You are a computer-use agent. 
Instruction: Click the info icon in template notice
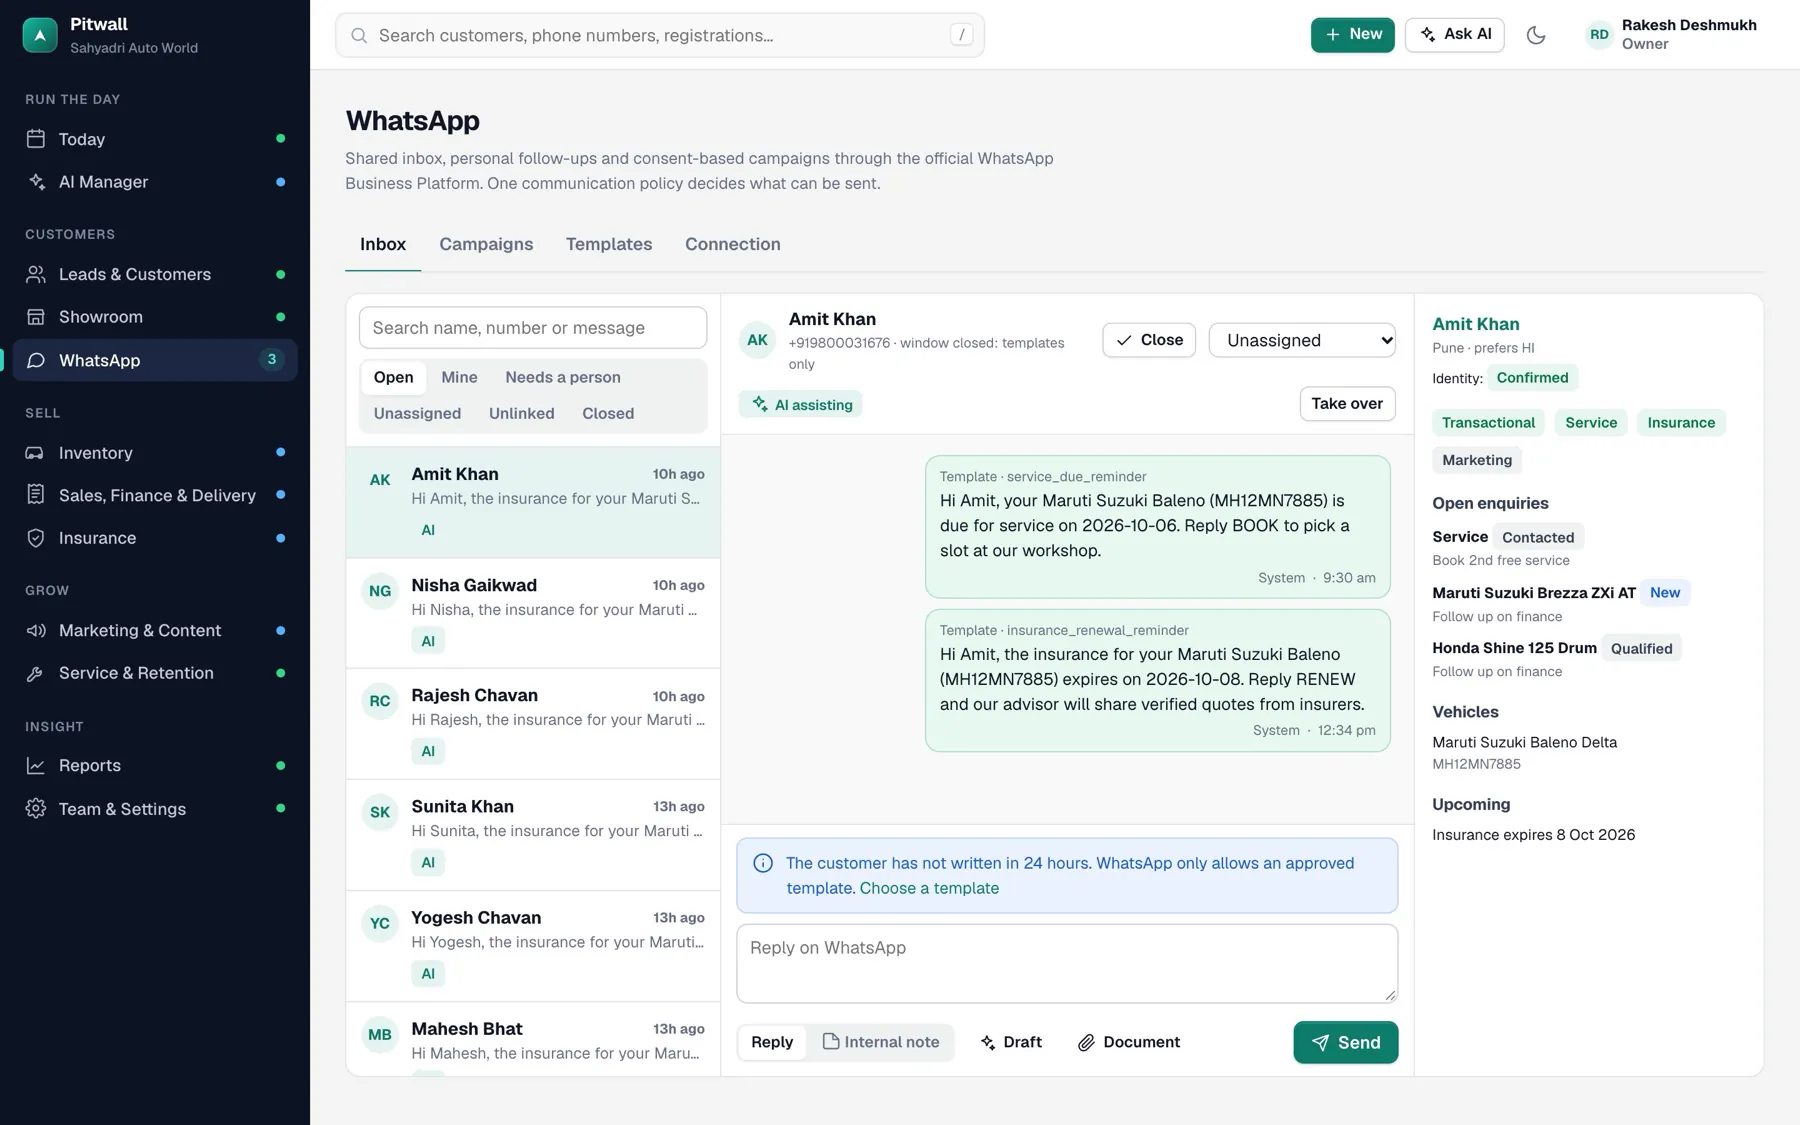tap(763, 863)
